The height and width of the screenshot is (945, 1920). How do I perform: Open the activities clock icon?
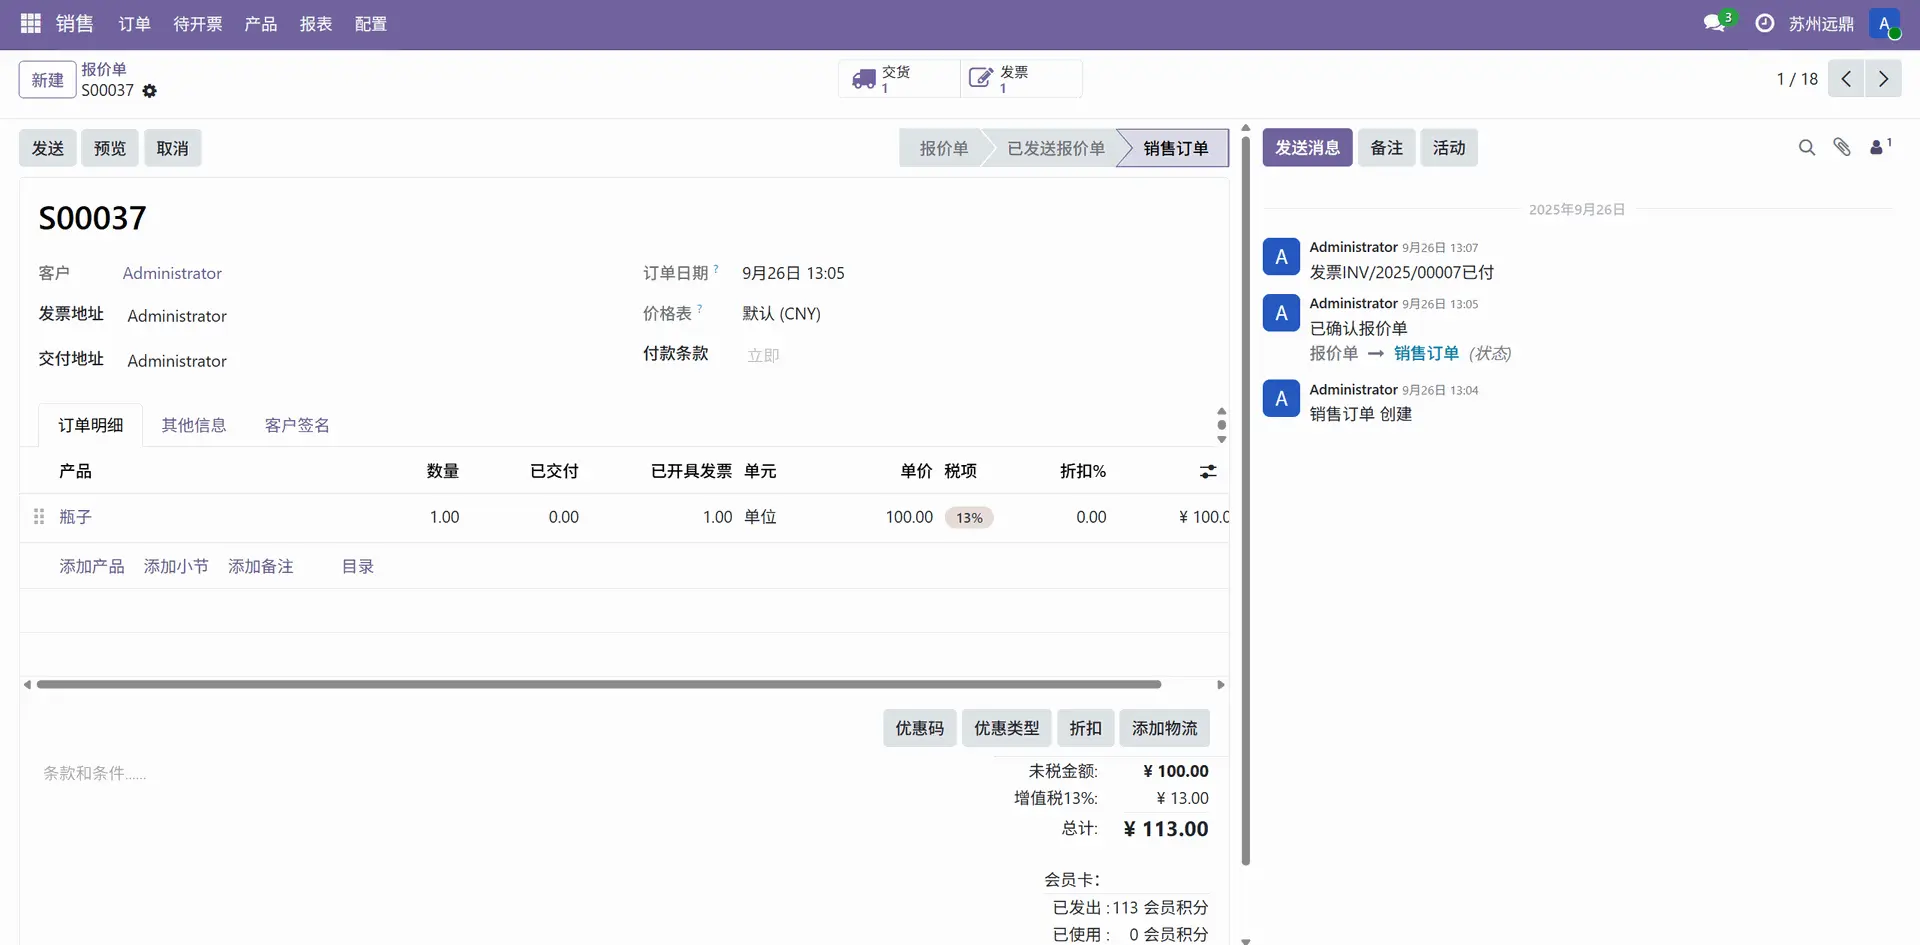tap(1765, 23)
